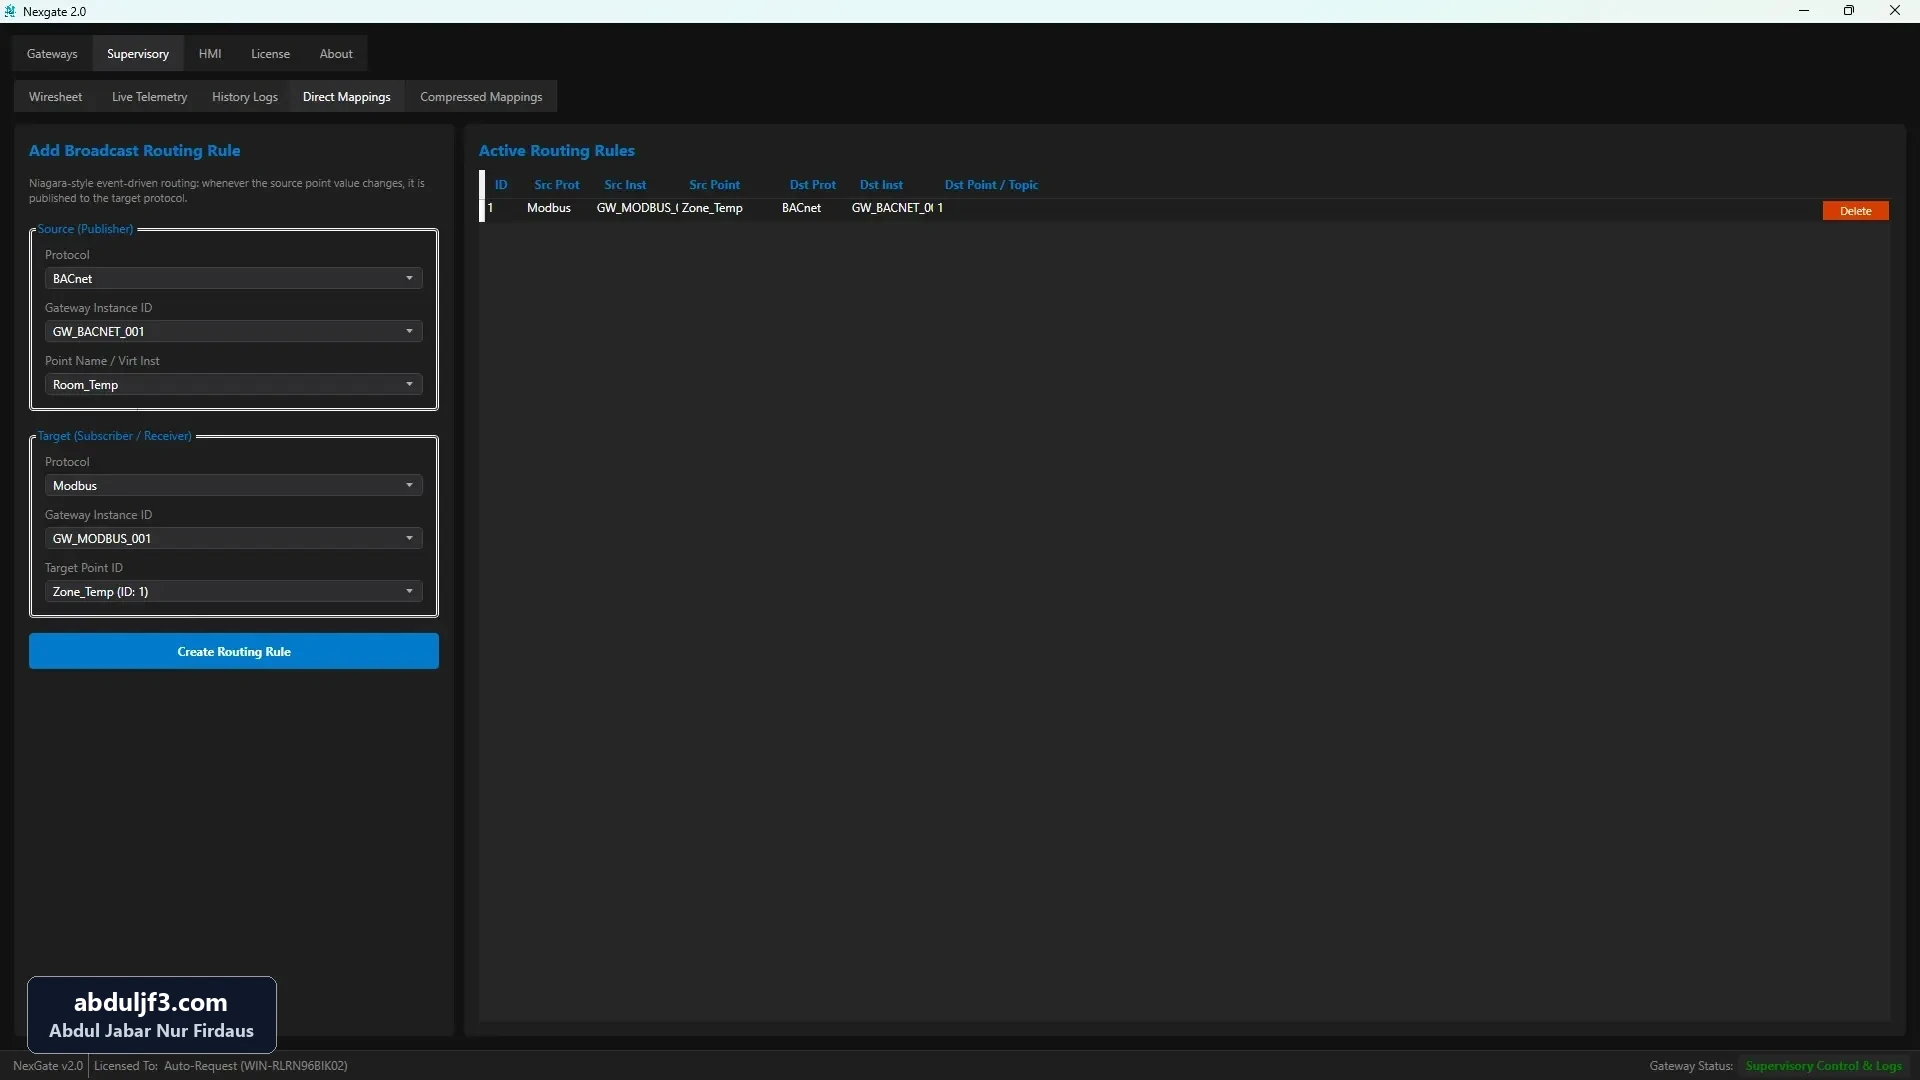
Task: Click the Src Inst column header
Action: (625, 185)
